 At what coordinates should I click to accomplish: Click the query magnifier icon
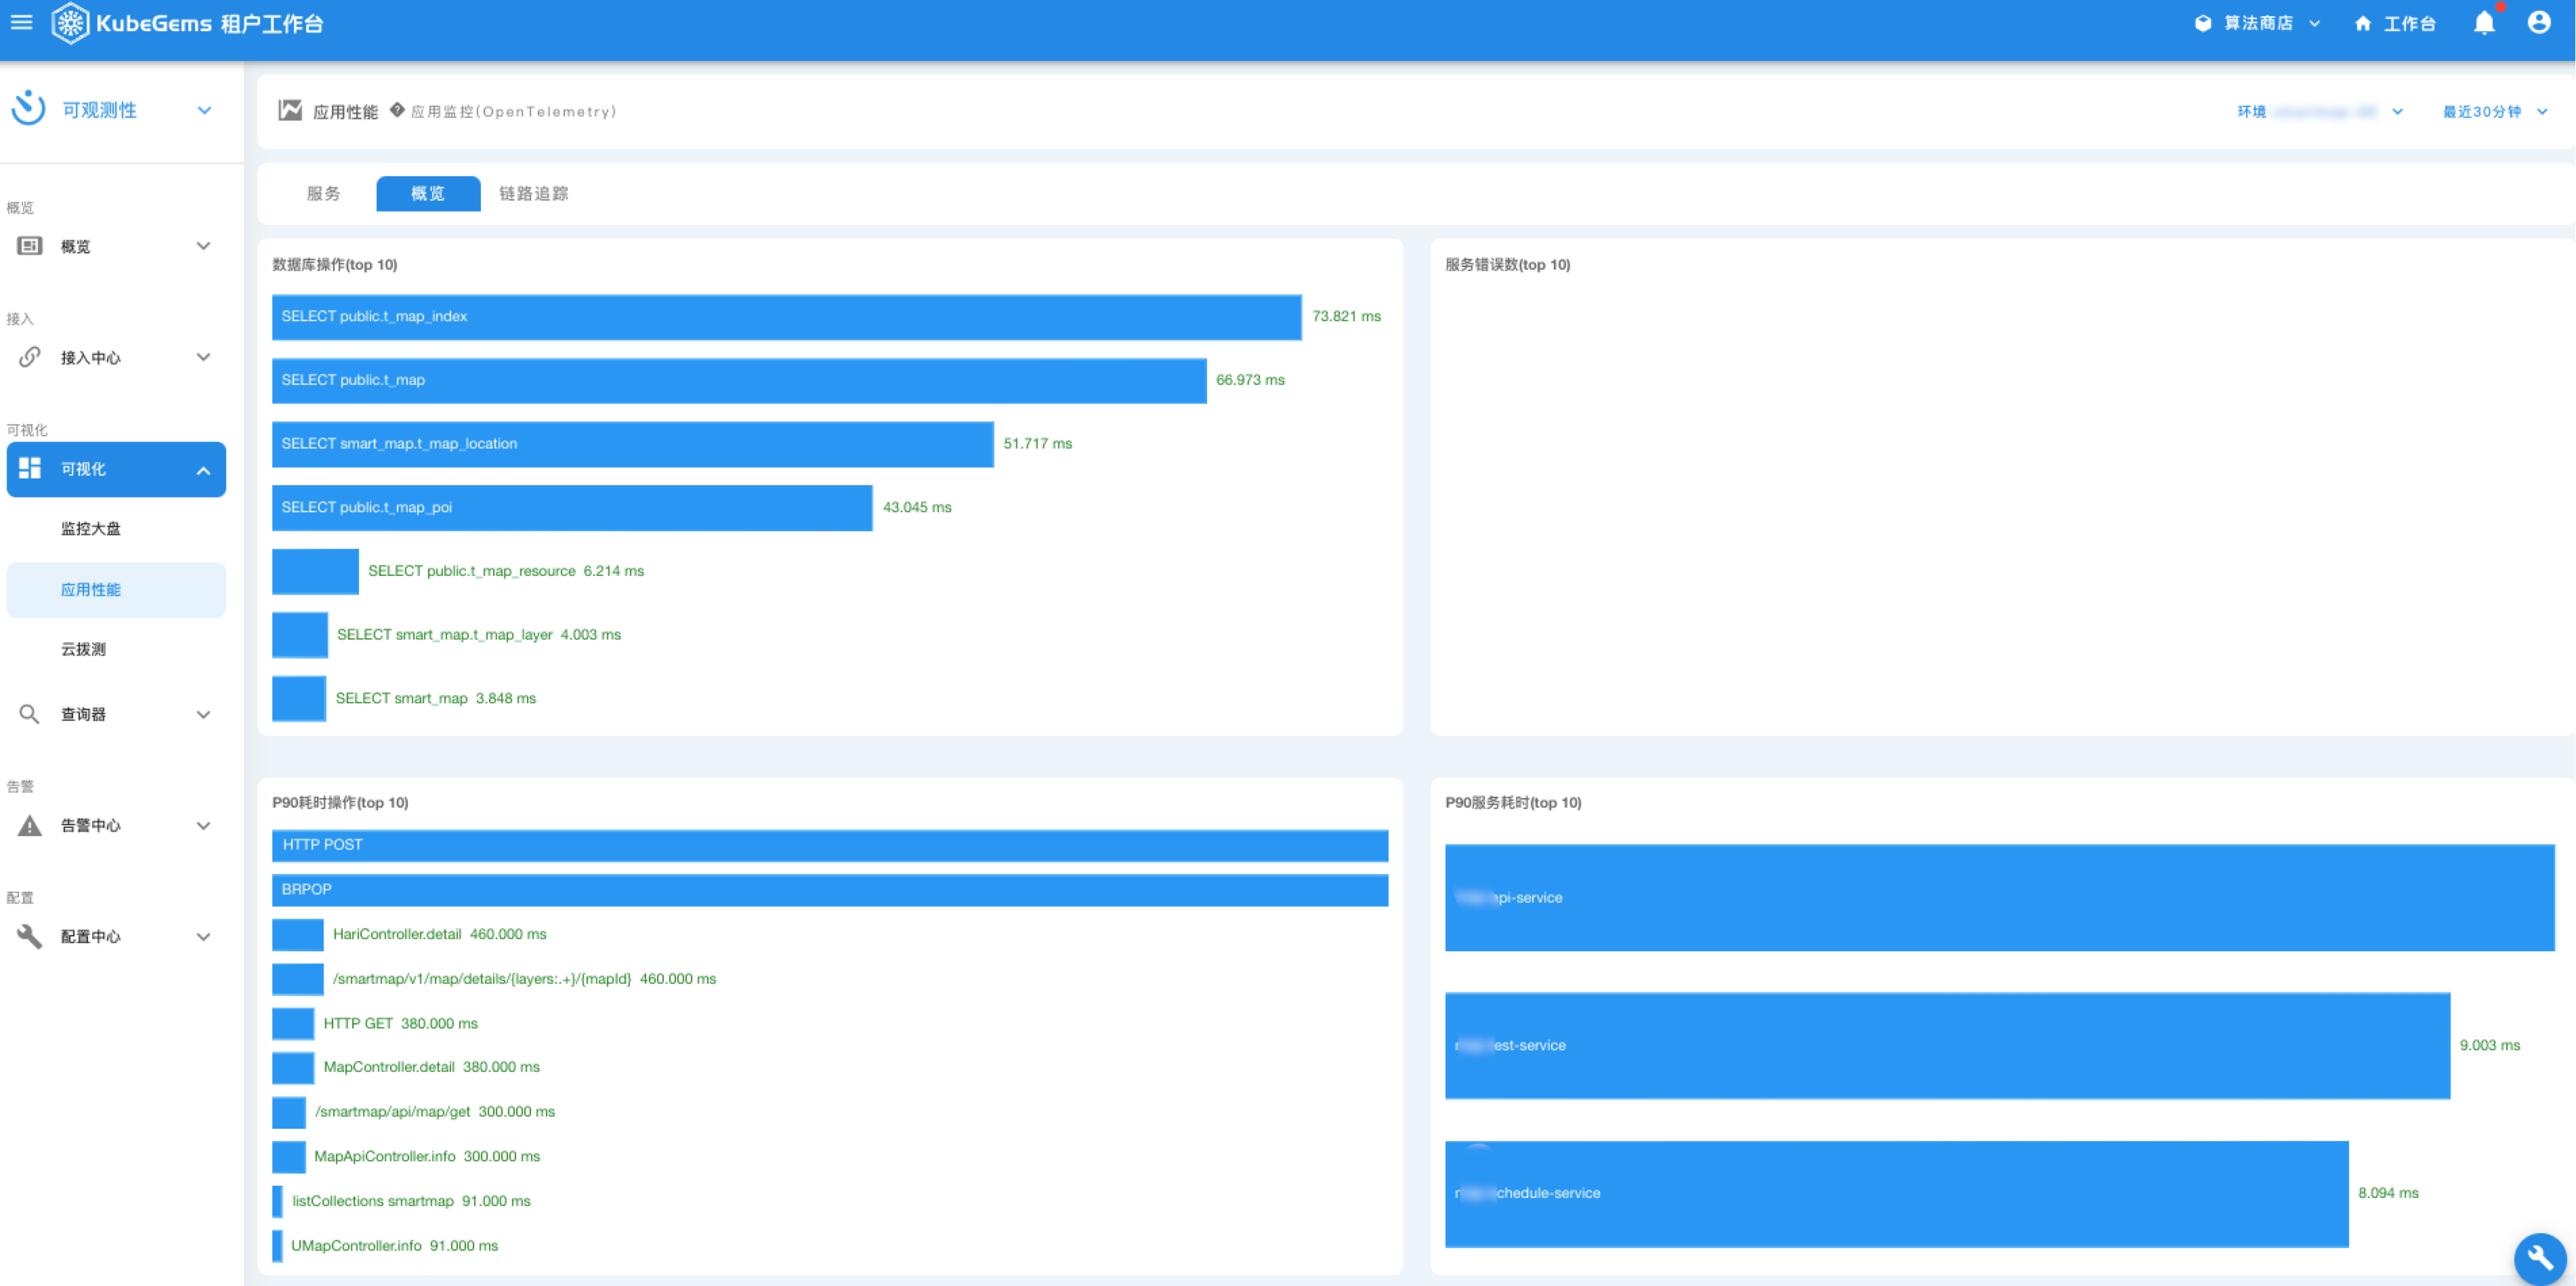coord(30,714)
